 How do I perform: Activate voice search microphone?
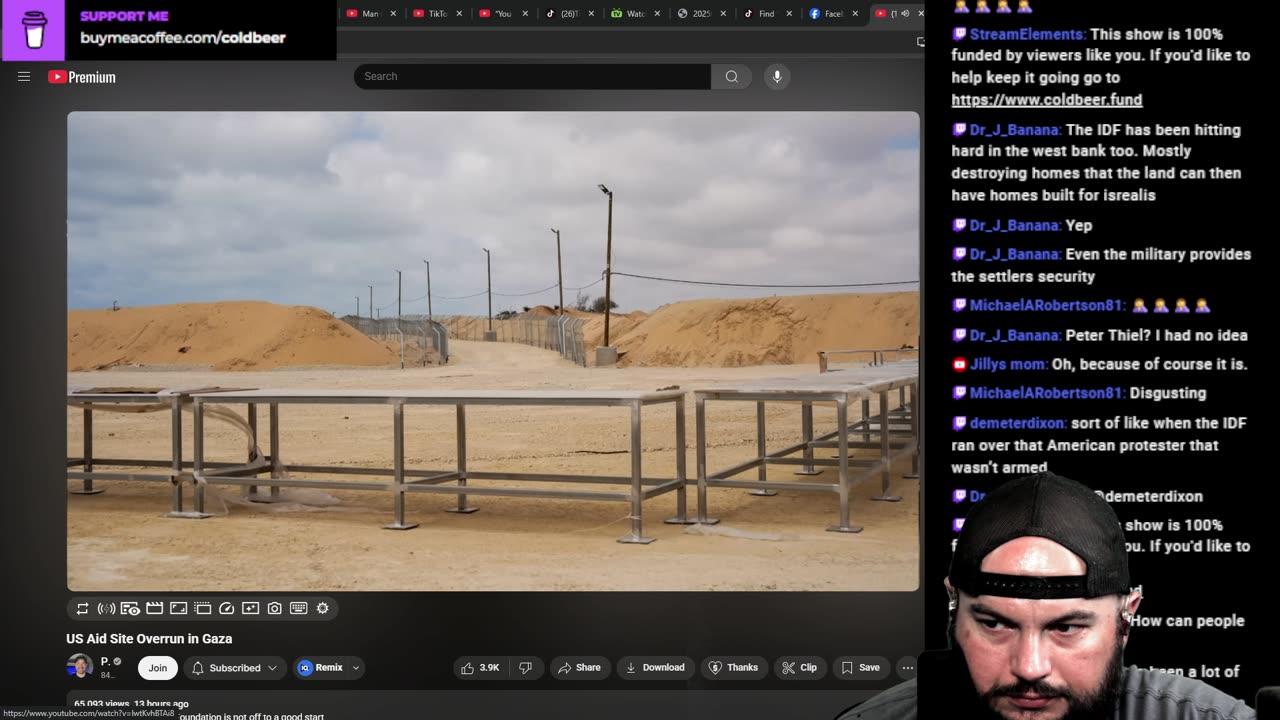click(x=777, y=76)
